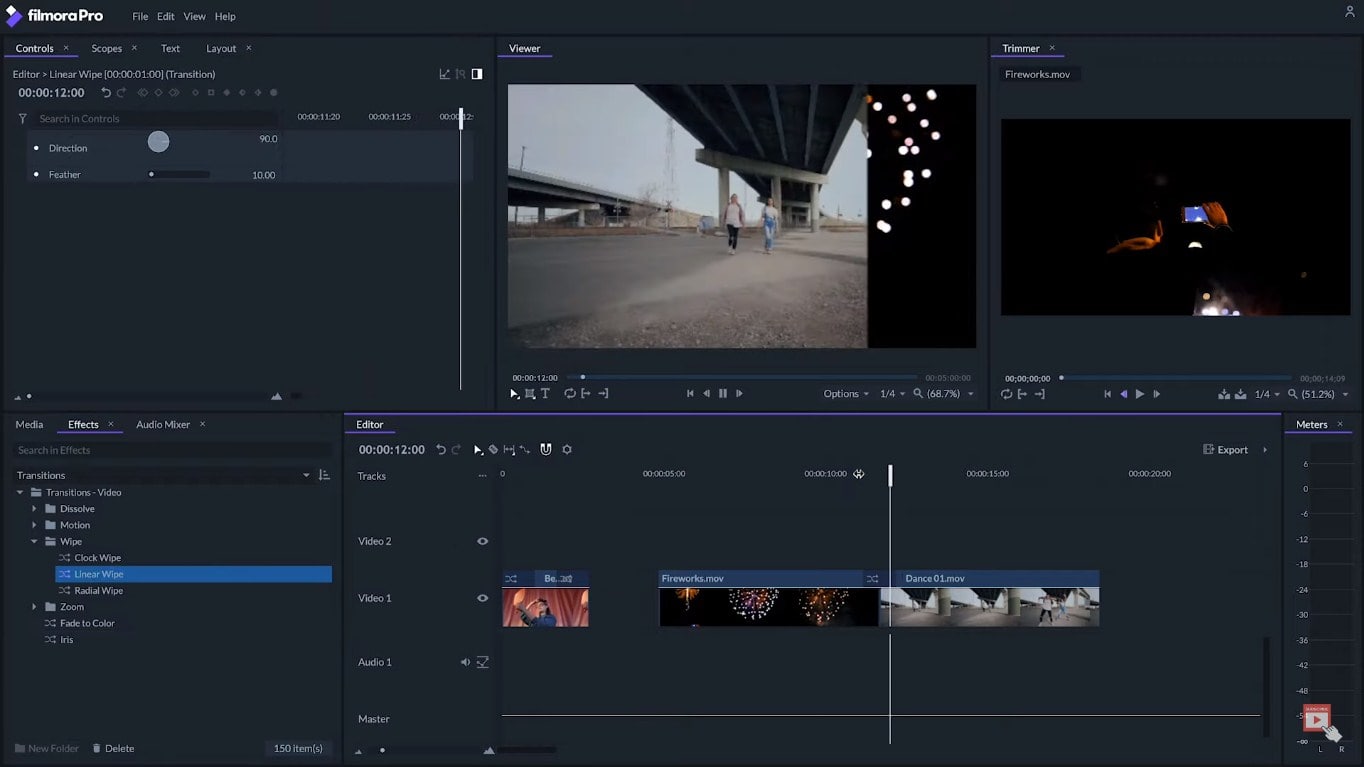Click the Text tool icon in Viewer
The width and height of the screenshot is (1364, 767).
pyautogui.click(x=545, y=394)
